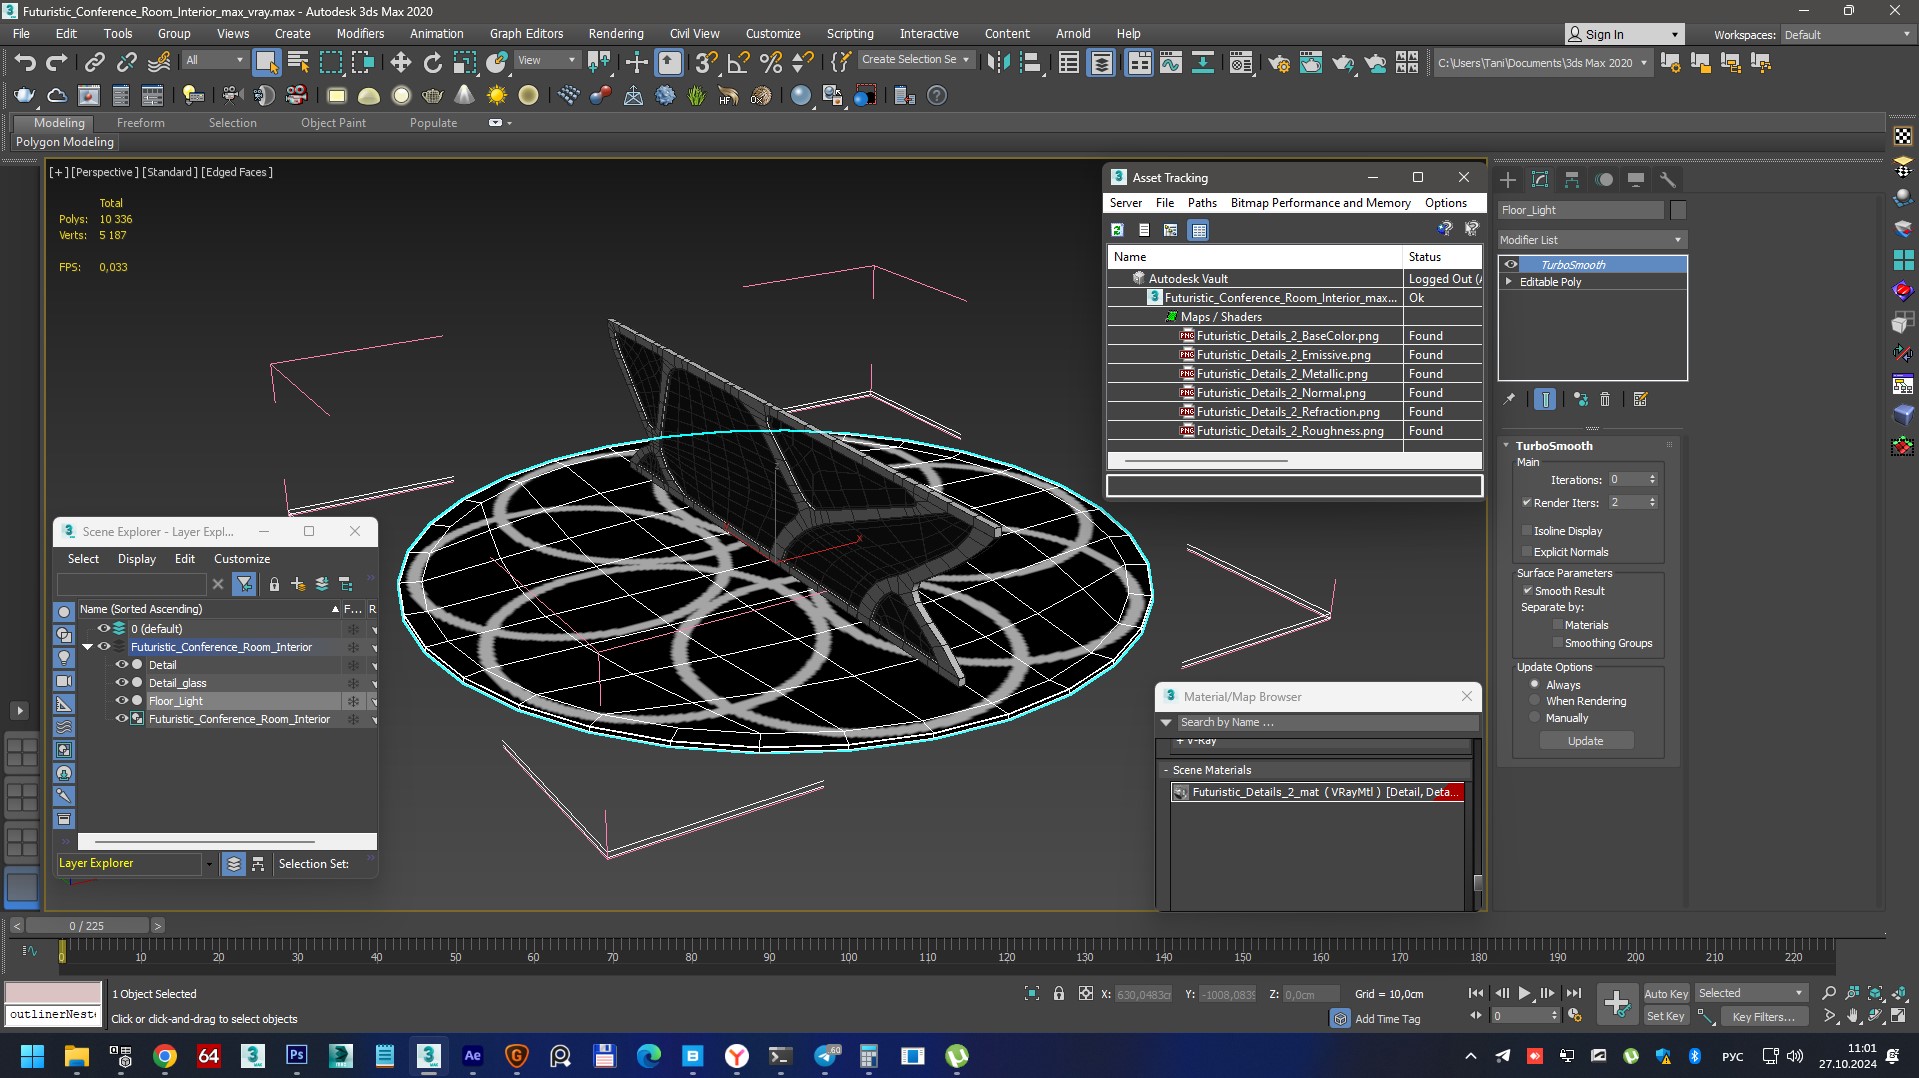Click the Auto Key button
Screen dimensions: 1919x1078
(1666, 993)
